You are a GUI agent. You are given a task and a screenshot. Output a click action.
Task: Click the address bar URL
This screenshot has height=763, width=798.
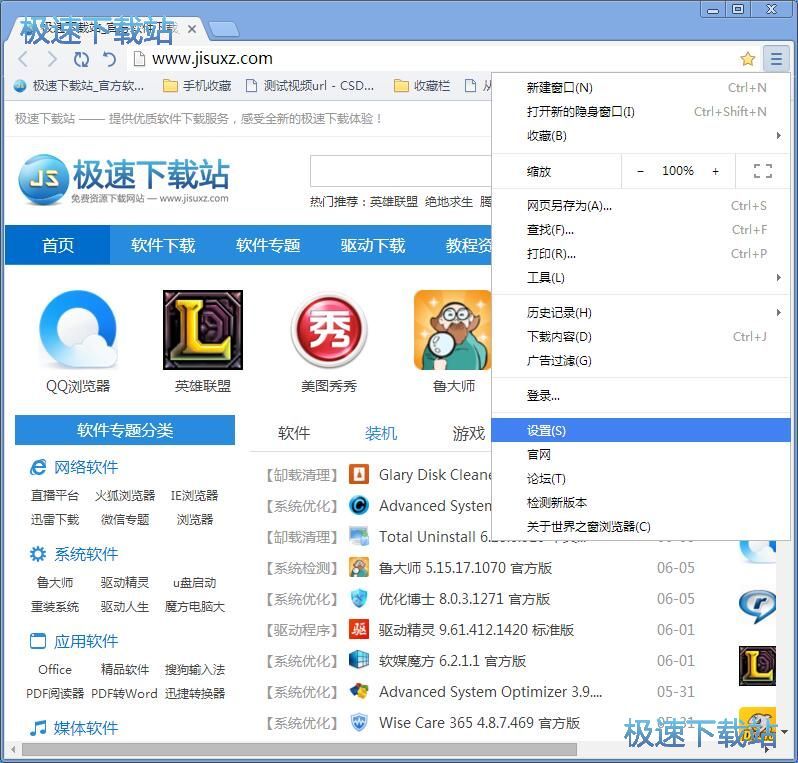click(212, 59)
